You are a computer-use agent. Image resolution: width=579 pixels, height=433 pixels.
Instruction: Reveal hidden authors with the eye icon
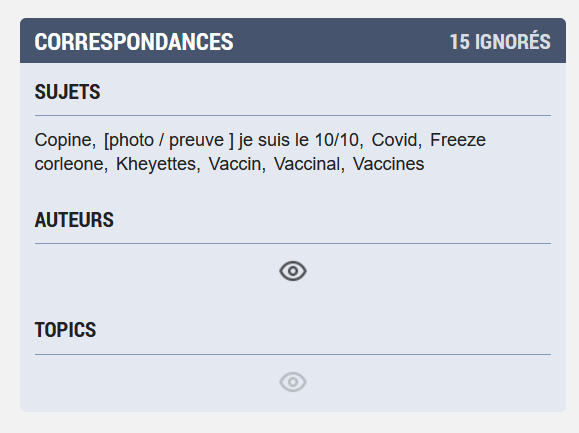[293, 271]
